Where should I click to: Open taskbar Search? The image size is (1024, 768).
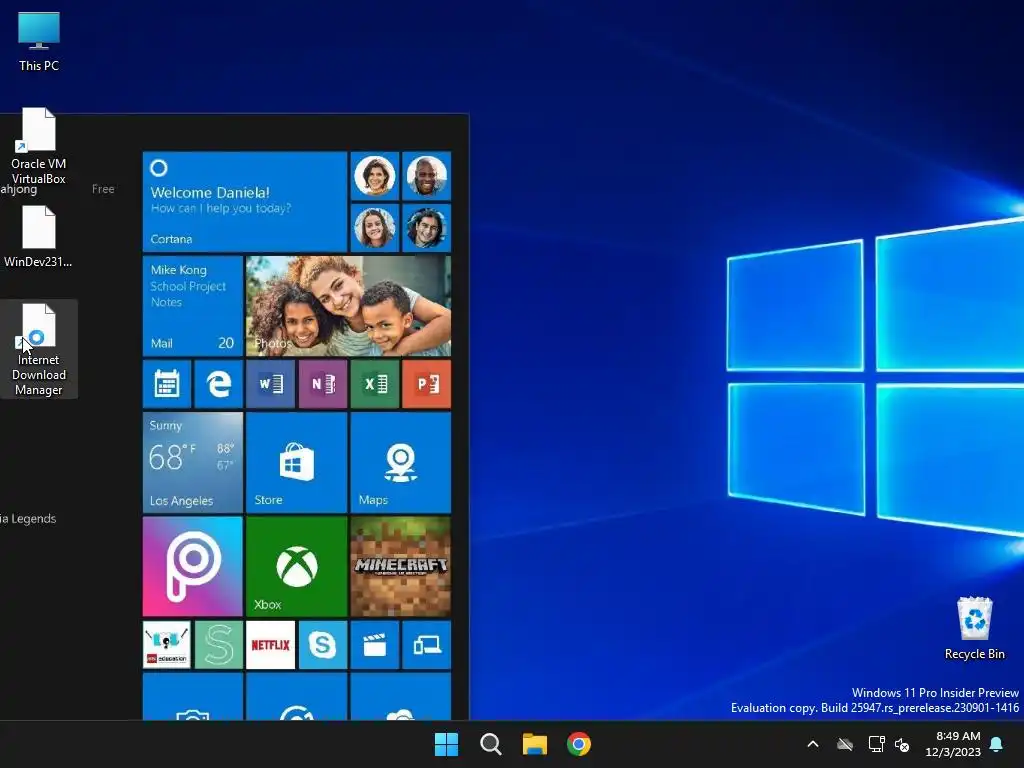click(x=490, y=744)
